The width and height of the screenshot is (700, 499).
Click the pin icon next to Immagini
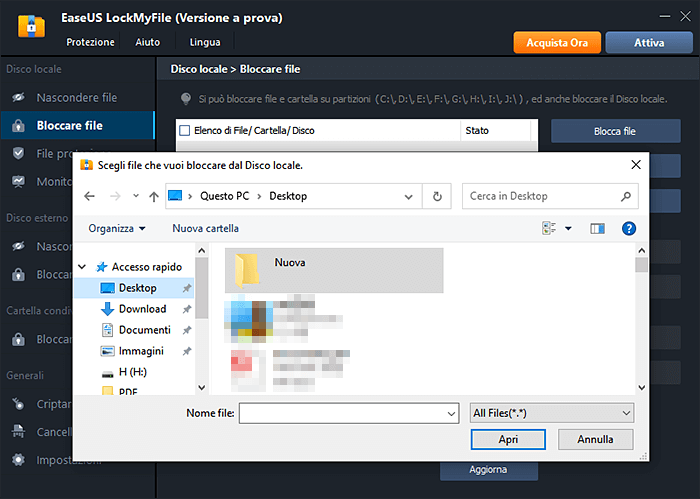(x=187, y=351)
